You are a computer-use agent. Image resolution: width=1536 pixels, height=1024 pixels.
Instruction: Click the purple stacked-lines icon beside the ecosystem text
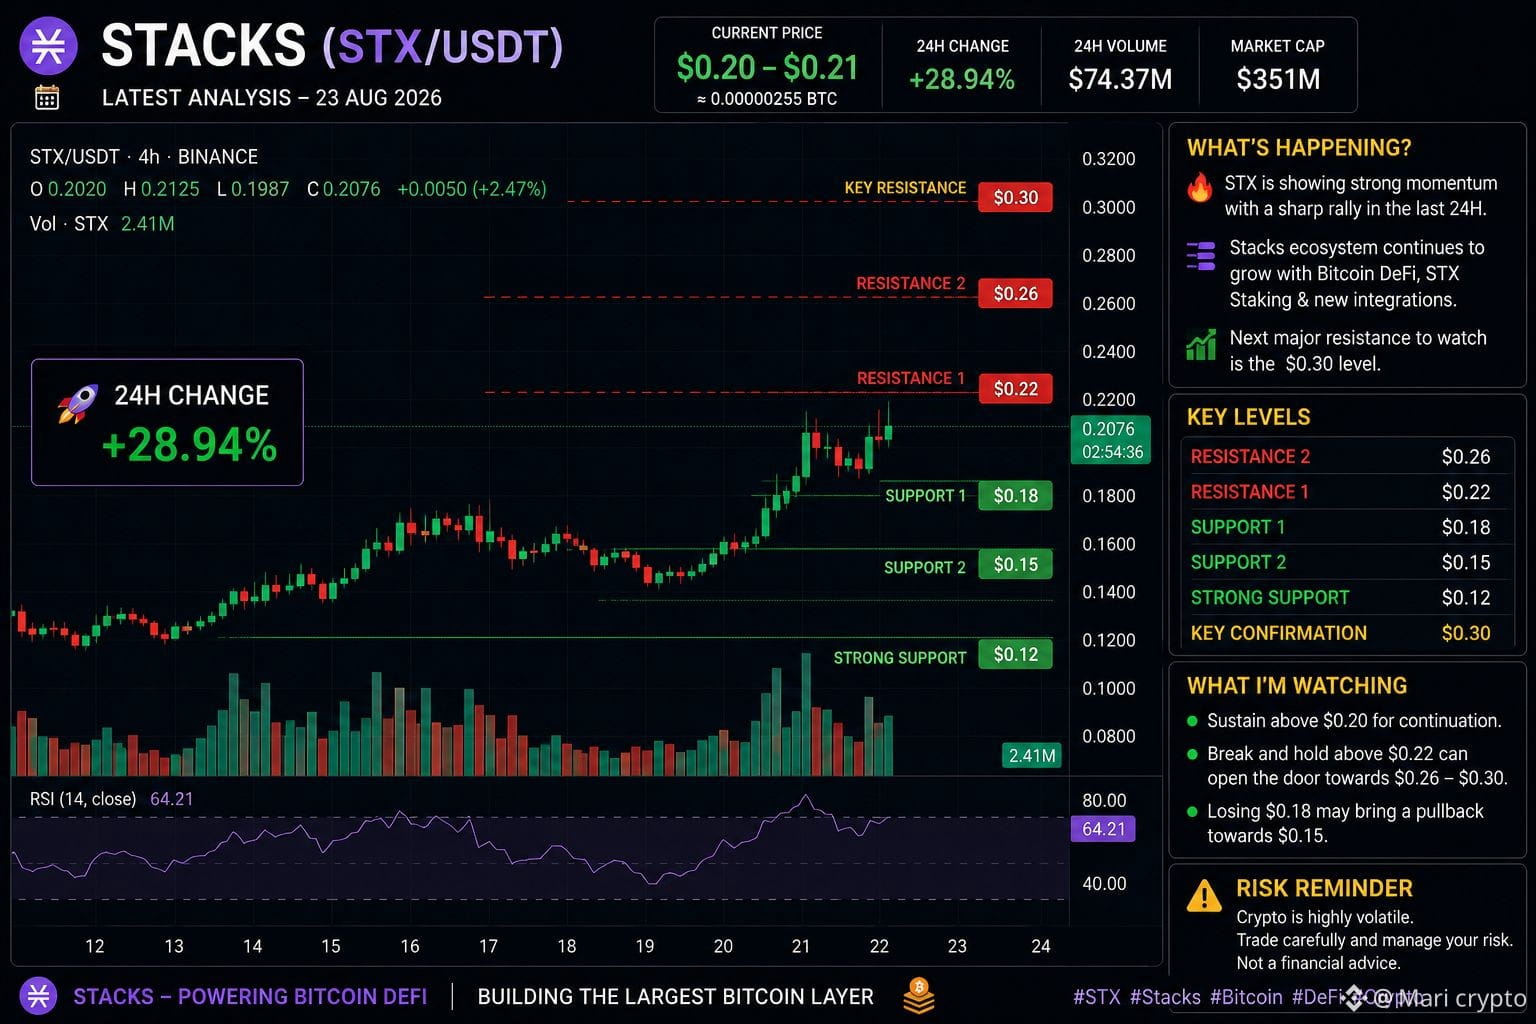(x=1200, y=256)
